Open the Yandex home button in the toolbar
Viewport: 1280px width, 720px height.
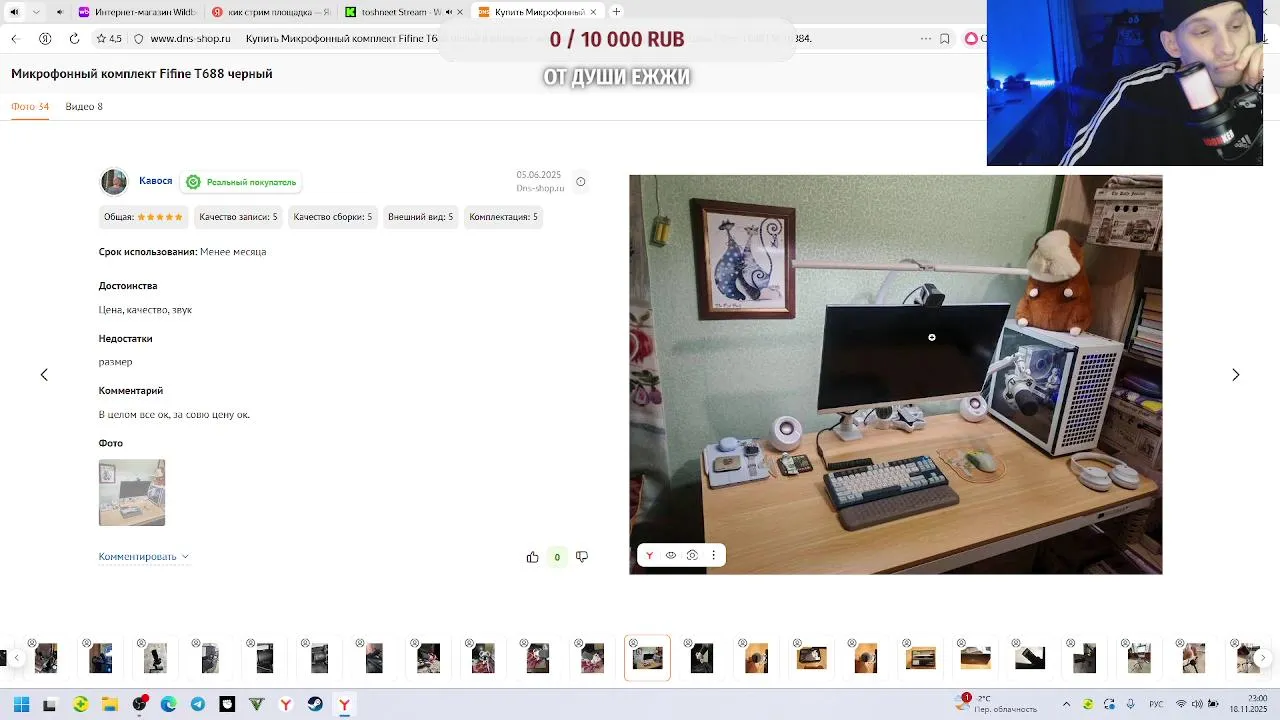[45, 39]
